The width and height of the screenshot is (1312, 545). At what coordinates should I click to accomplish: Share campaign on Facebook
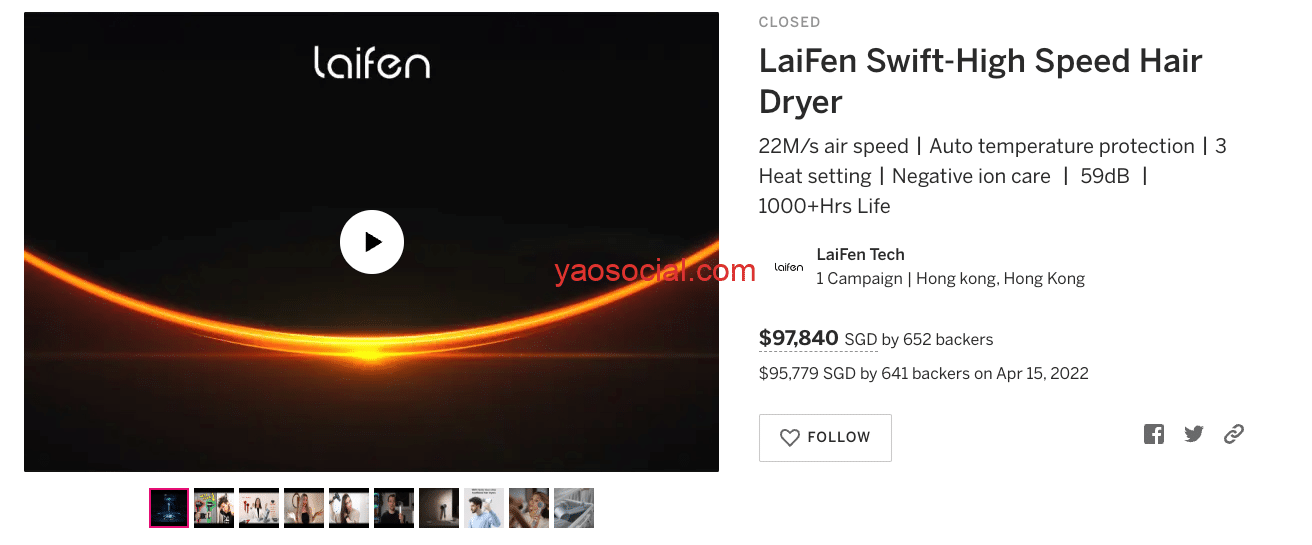(1154, 434)
